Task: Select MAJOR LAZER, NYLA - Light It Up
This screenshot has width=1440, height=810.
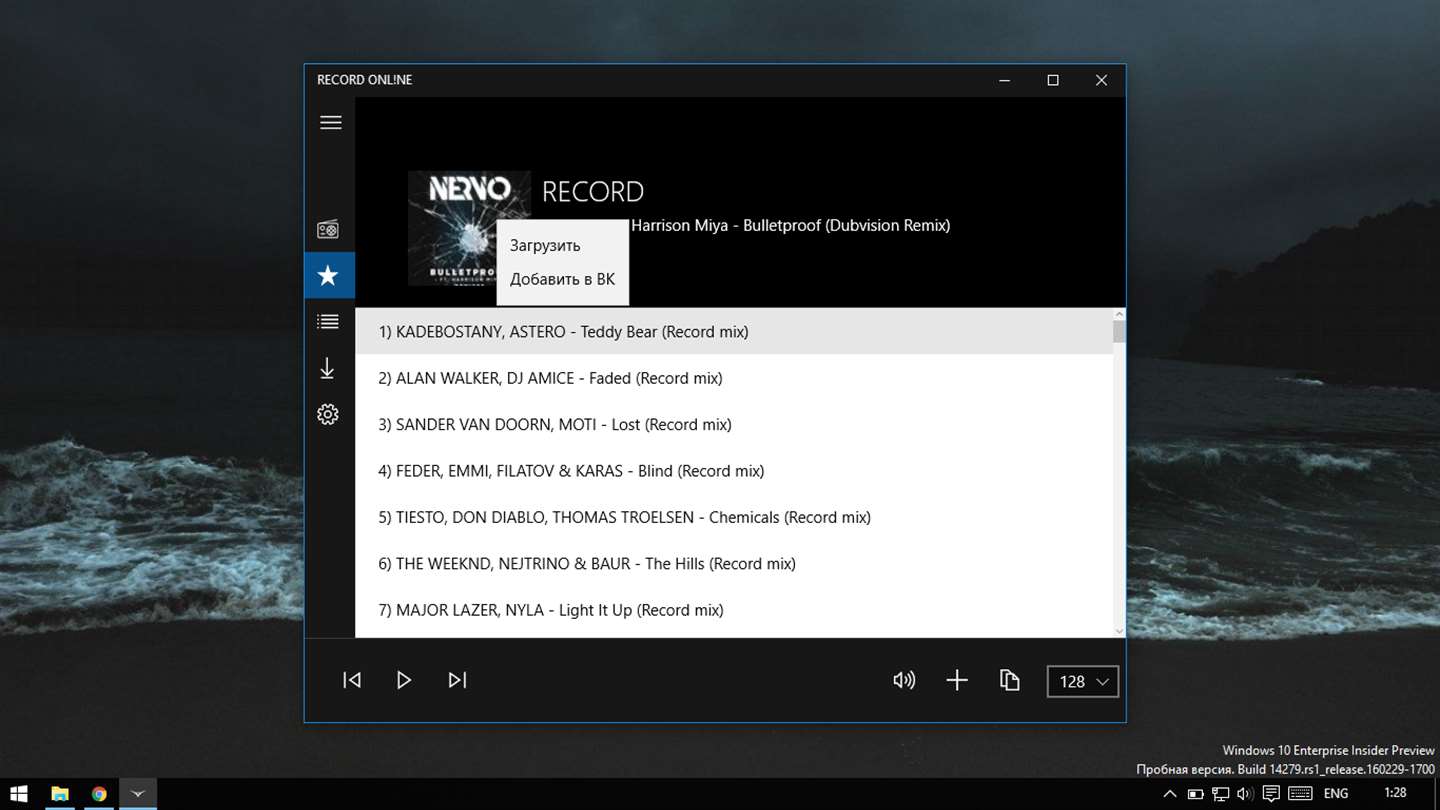Action: [734, 610]
